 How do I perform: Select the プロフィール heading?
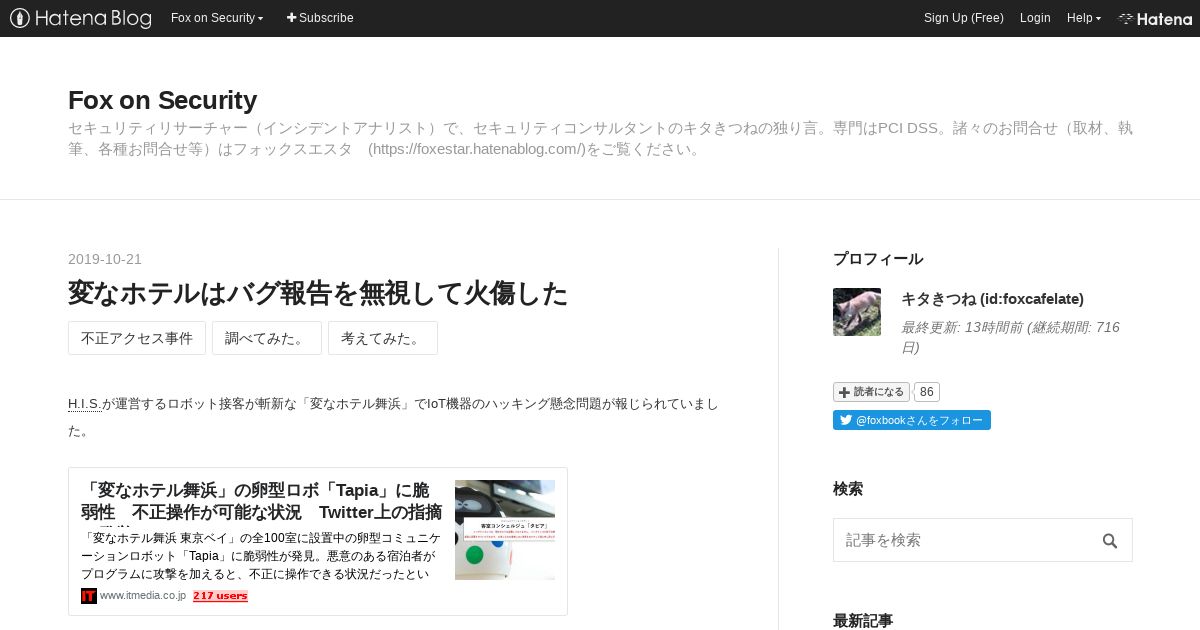coord(878,259)
